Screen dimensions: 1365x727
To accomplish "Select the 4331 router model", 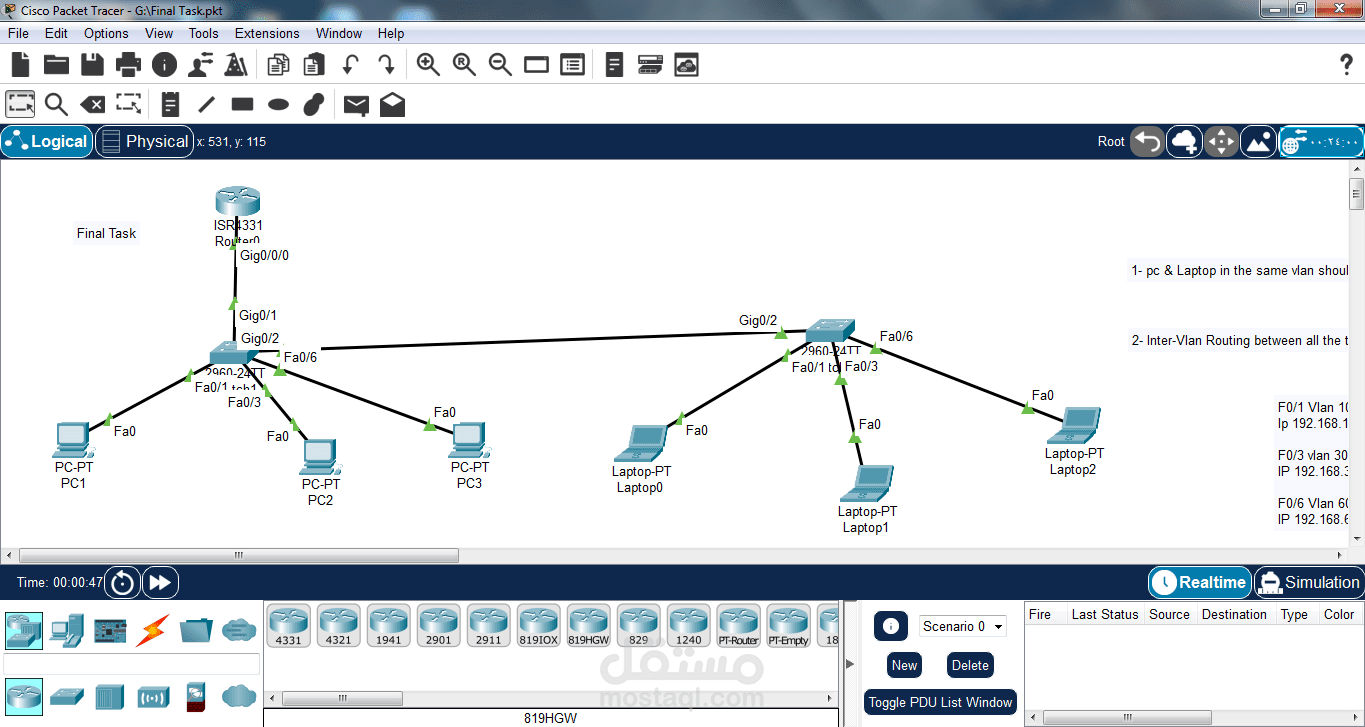I will [288, 627].
